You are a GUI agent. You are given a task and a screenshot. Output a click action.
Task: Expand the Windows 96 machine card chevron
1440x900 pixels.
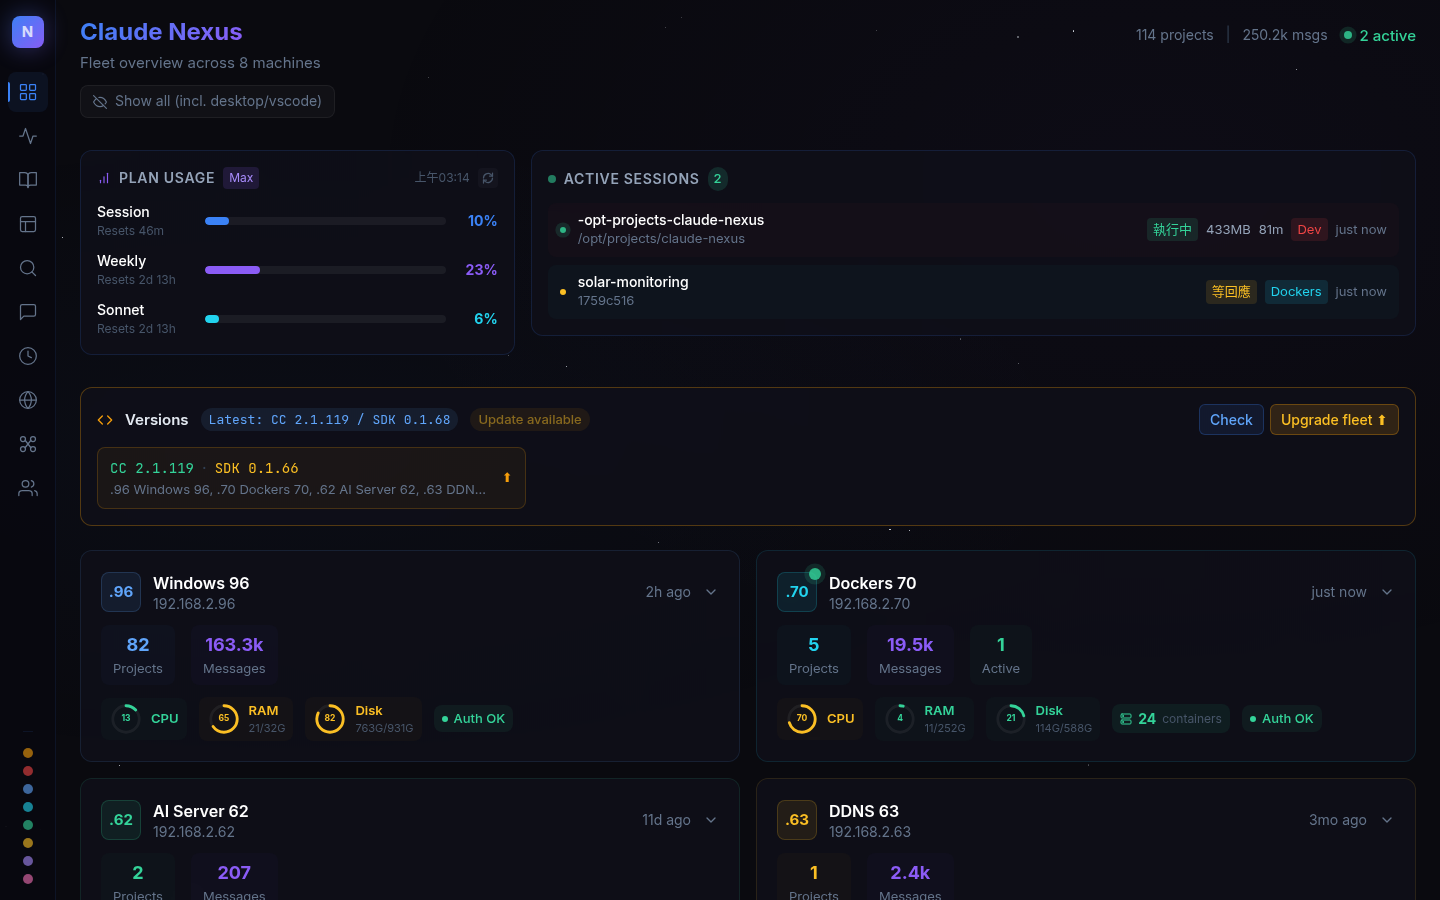point(711,592)
